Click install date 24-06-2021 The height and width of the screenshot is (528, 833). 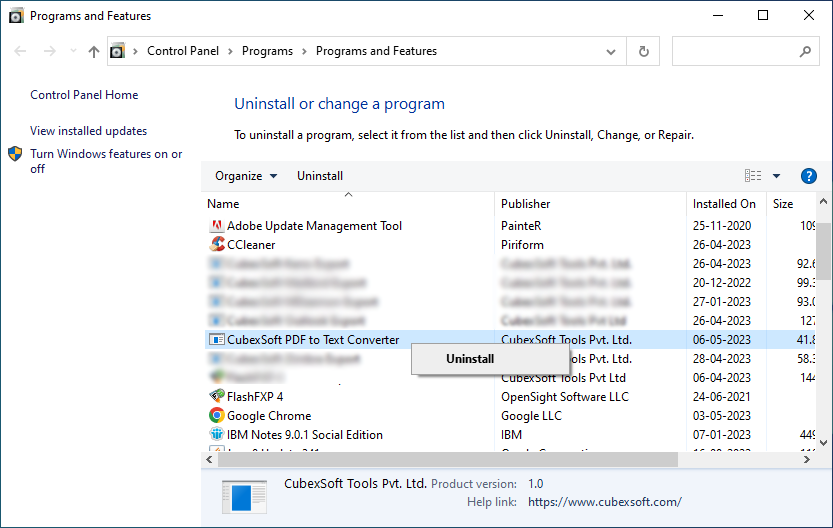coord(721,397)
